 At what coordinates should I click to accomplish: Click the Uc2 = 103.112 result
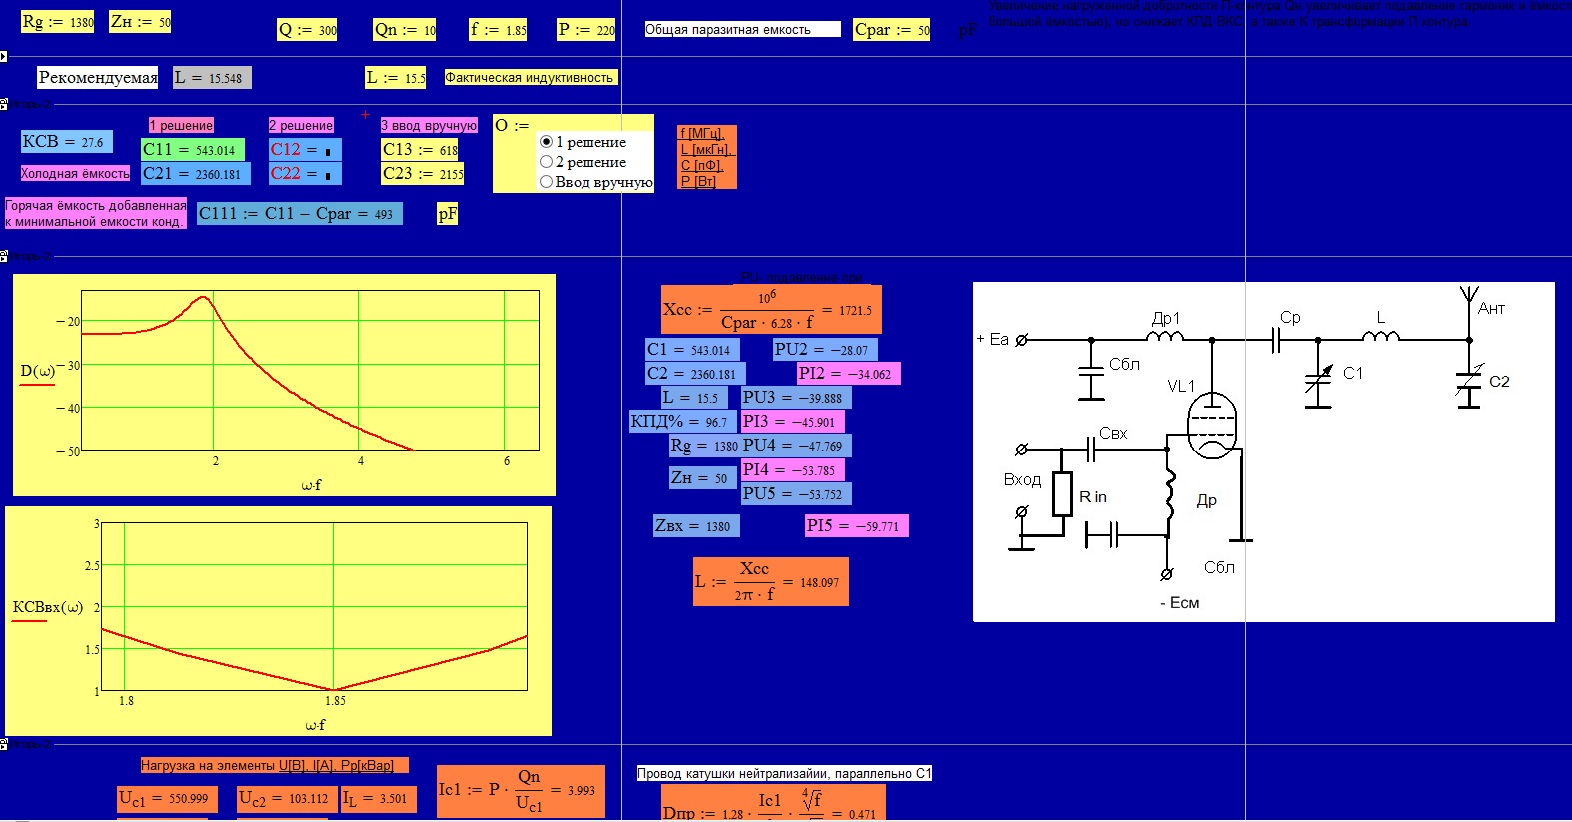tap(287, 799)
